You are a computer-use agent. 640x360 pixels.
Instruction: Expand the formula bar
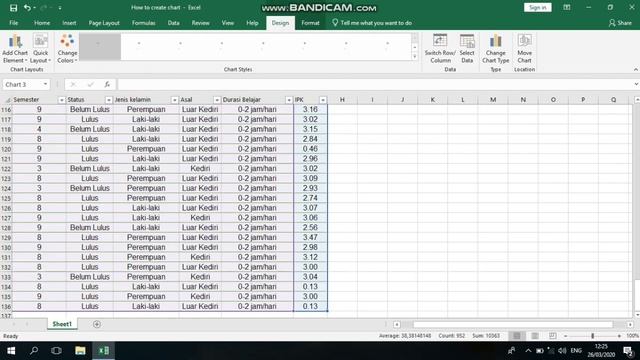[x=636, y=84]
